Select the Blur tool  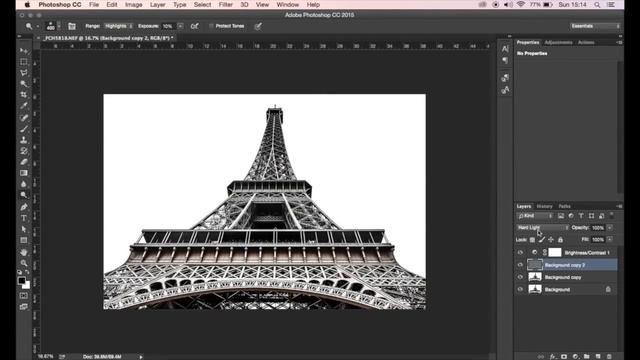(x=24, y=184)
